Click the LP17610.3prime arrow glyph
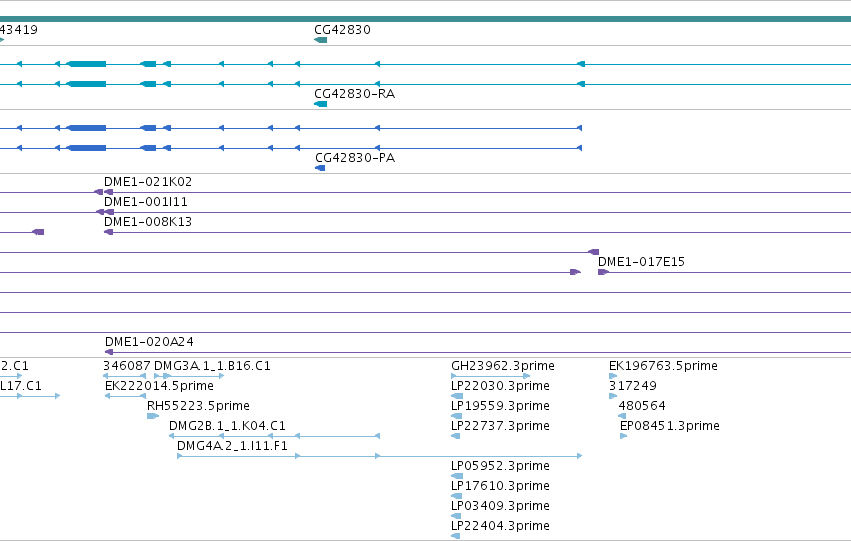The image size is (851, 541). click(x=456, y=496)
